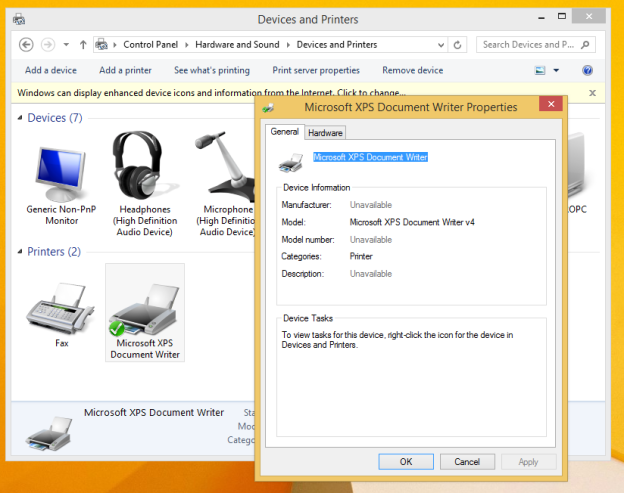This screenshot has height=493, width=624.
Task: Open Help with the question mark icon
Action: click(587, 71)
